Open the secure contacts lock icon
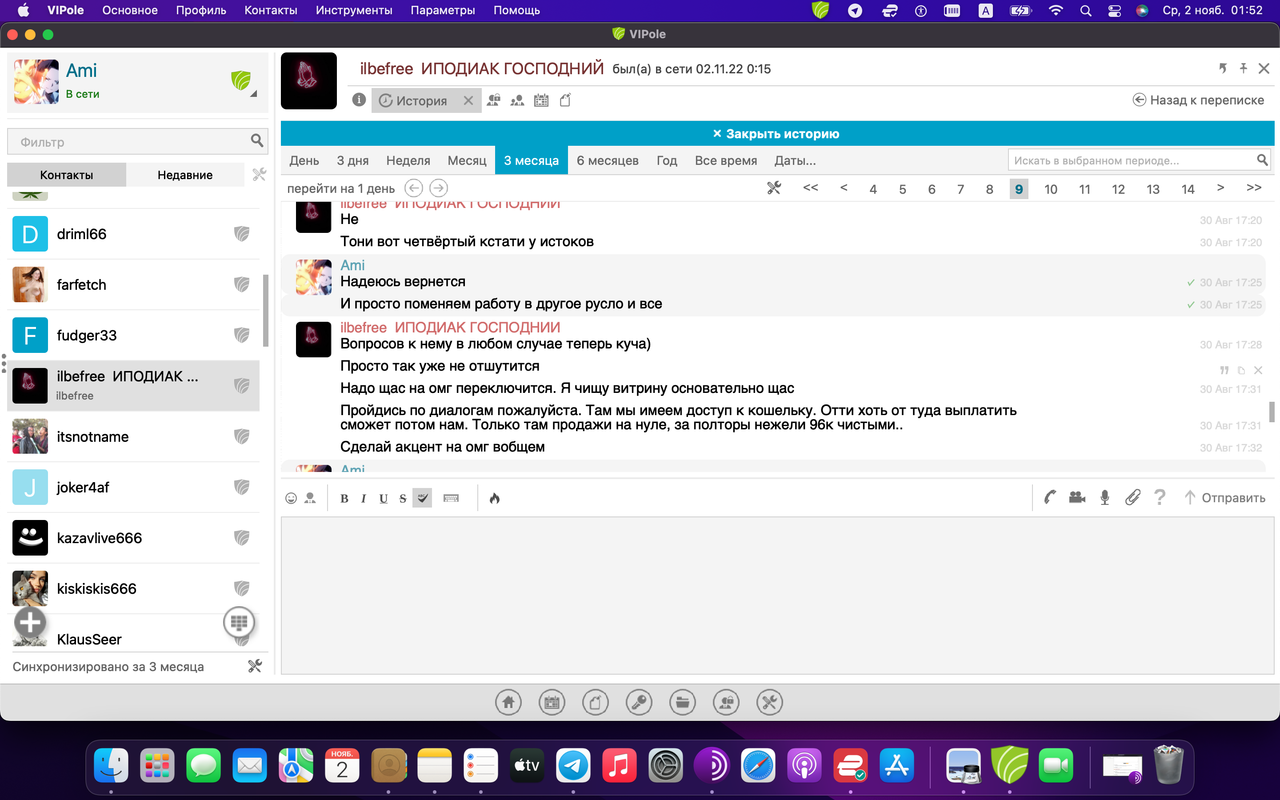 [x=726, y=702]
